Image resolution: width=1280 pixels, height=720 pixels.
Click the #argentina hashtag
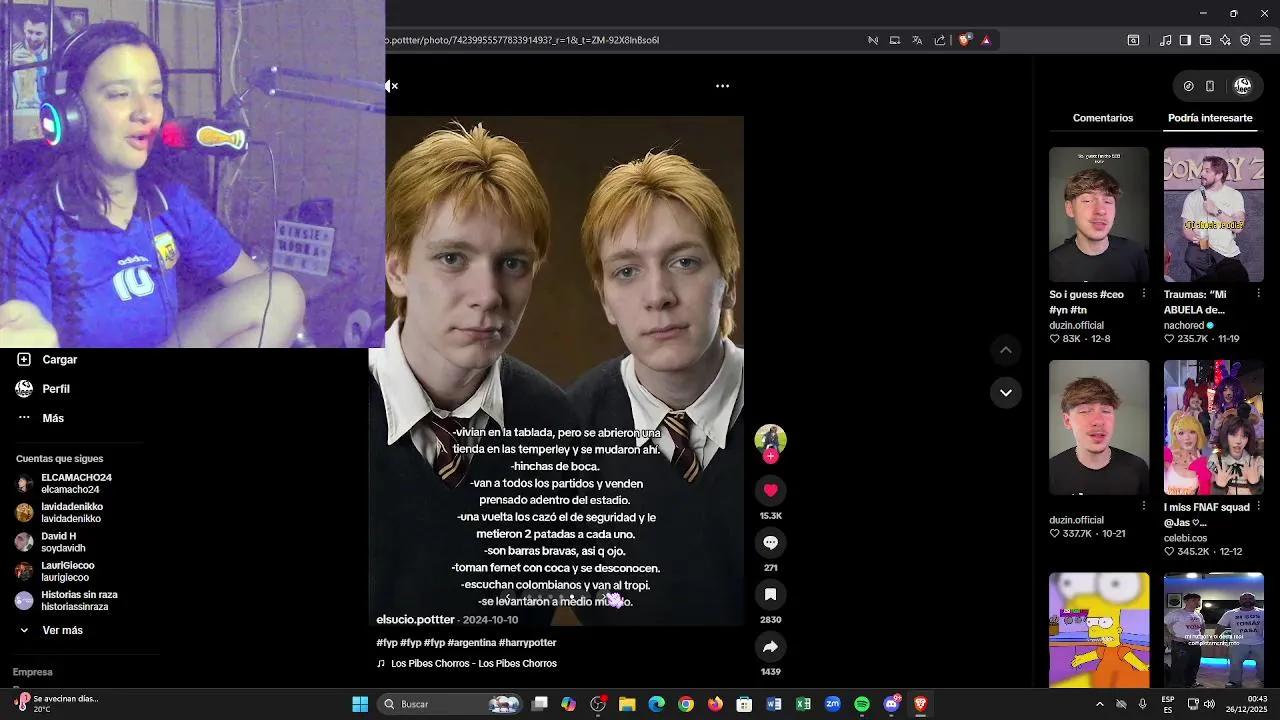[470, 643]
